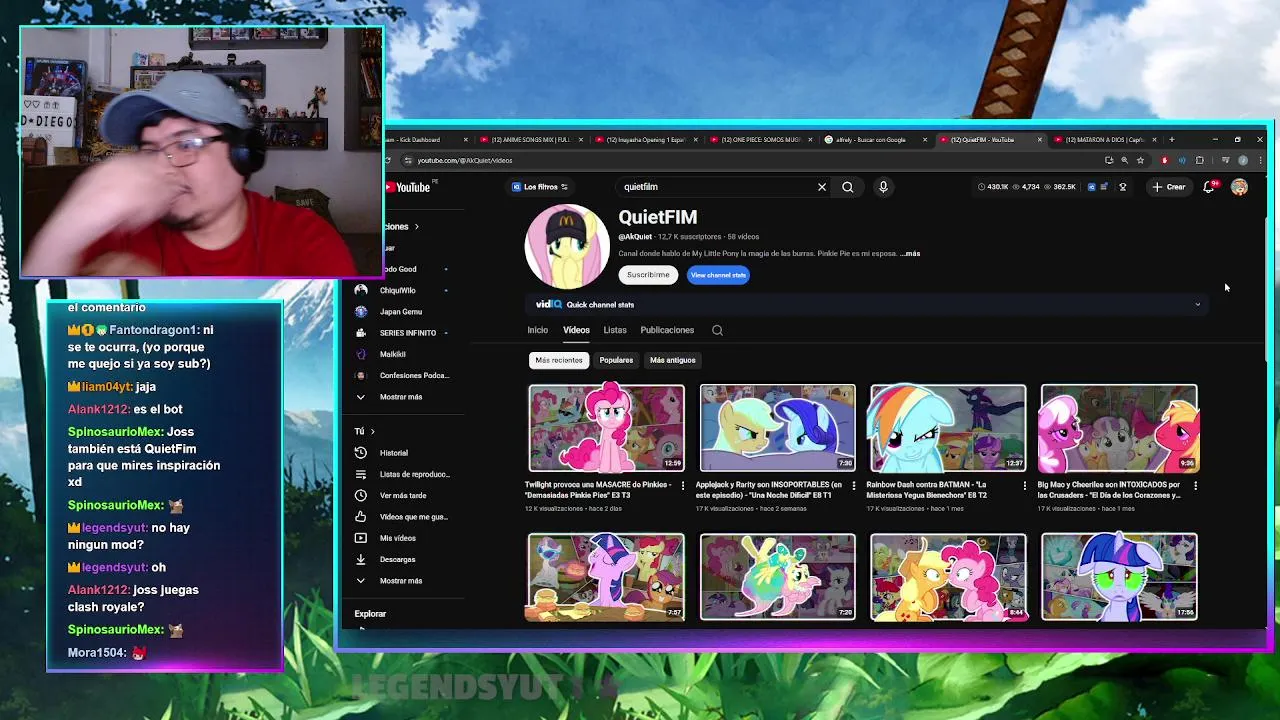Open options menu for Twilight provoca MASACRE video

tap(683, 486)
